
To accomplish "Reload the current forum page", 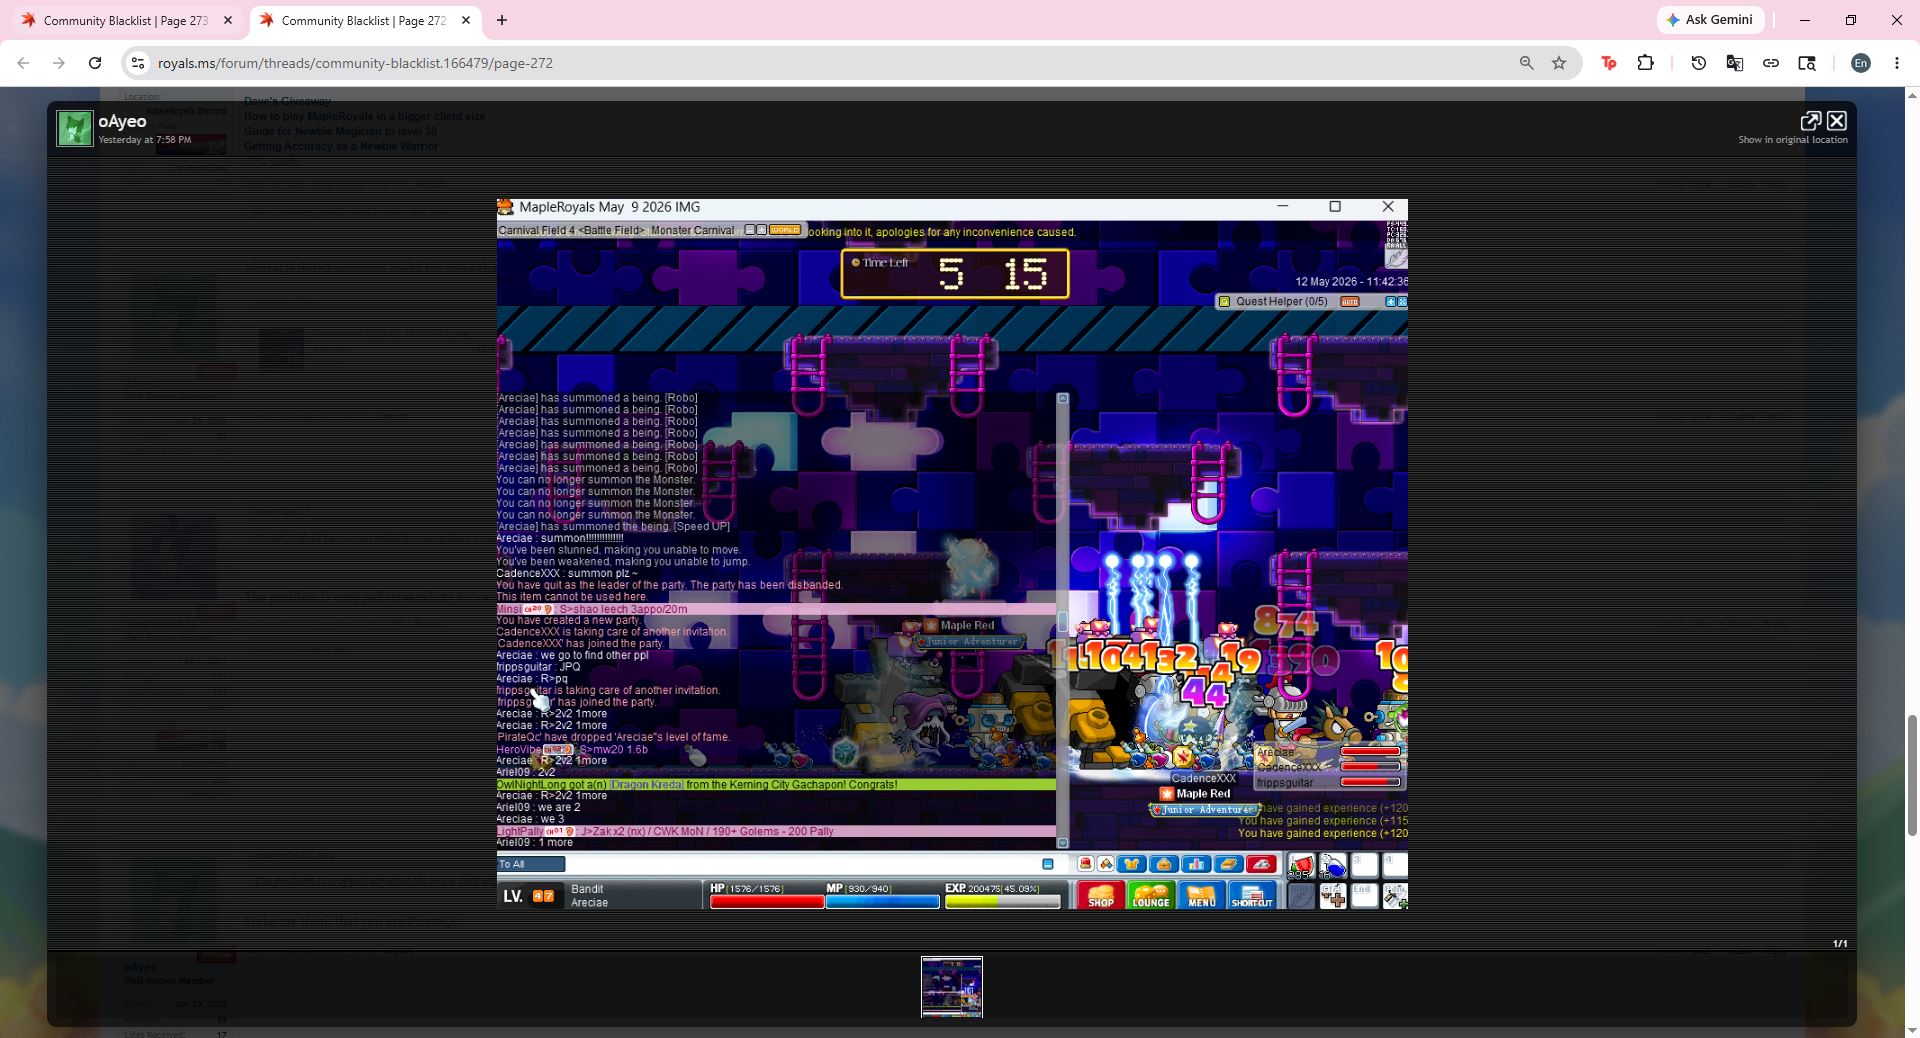I will click(95, 63).
